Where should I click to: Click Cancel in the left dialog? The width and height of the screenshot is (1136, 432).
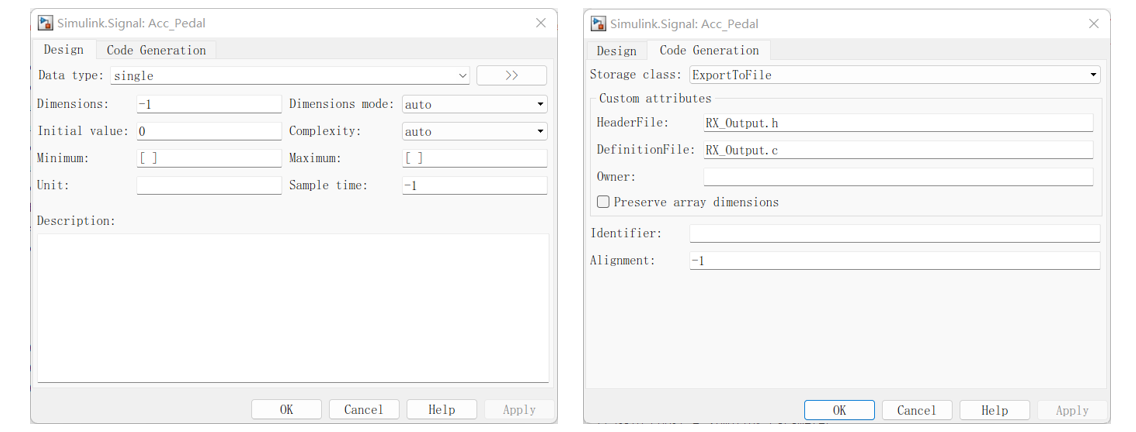coord(363,409)
